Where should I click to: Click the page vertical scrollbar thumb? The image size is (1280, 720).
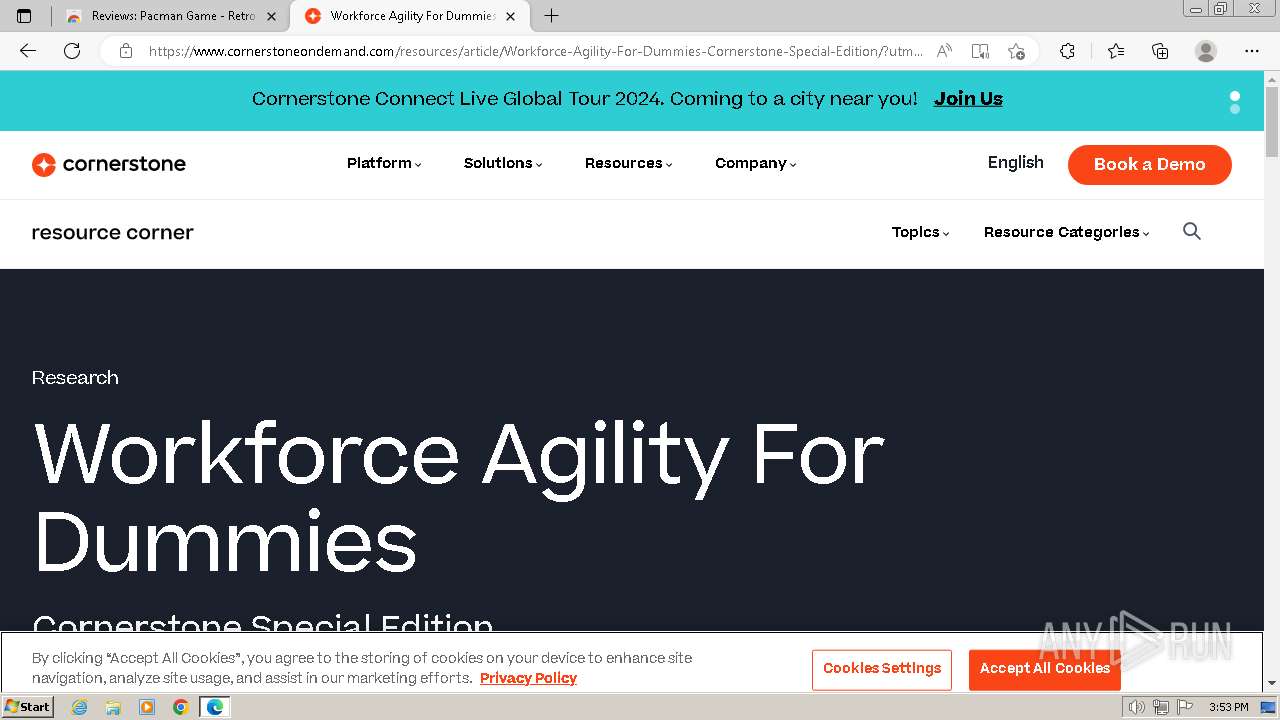1272,122
